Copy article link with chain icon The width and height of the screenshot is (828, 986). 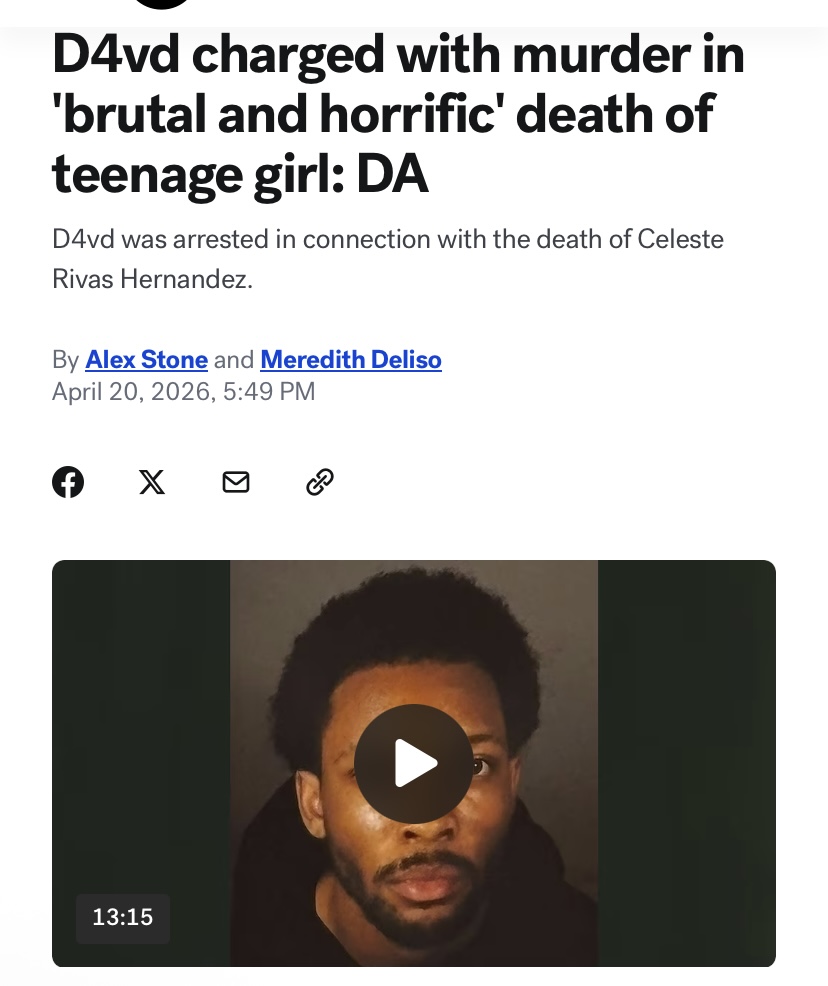coord(319,482)
